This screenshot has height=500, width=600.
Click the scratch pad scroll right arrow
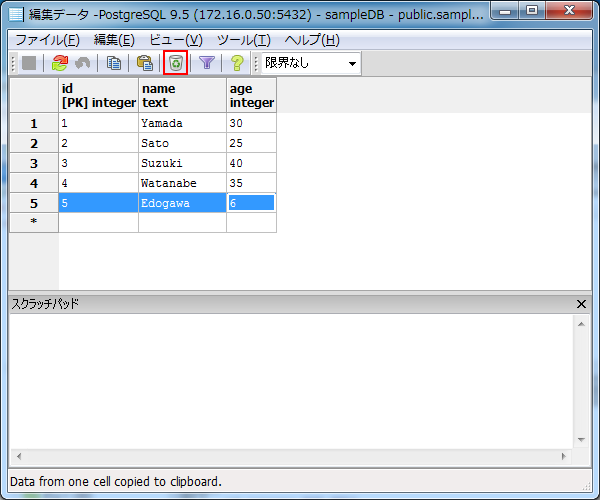tap(563, 456)
